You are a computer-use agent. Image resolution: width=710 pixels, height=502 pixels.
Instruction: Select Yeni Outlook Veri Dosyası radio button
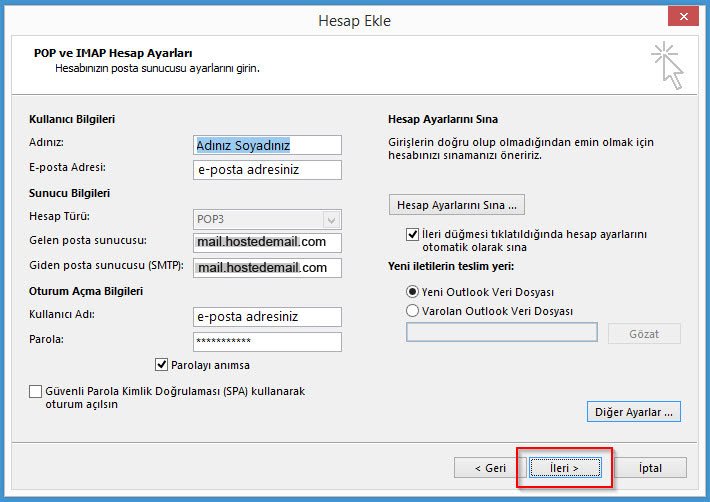coord(413,292)
